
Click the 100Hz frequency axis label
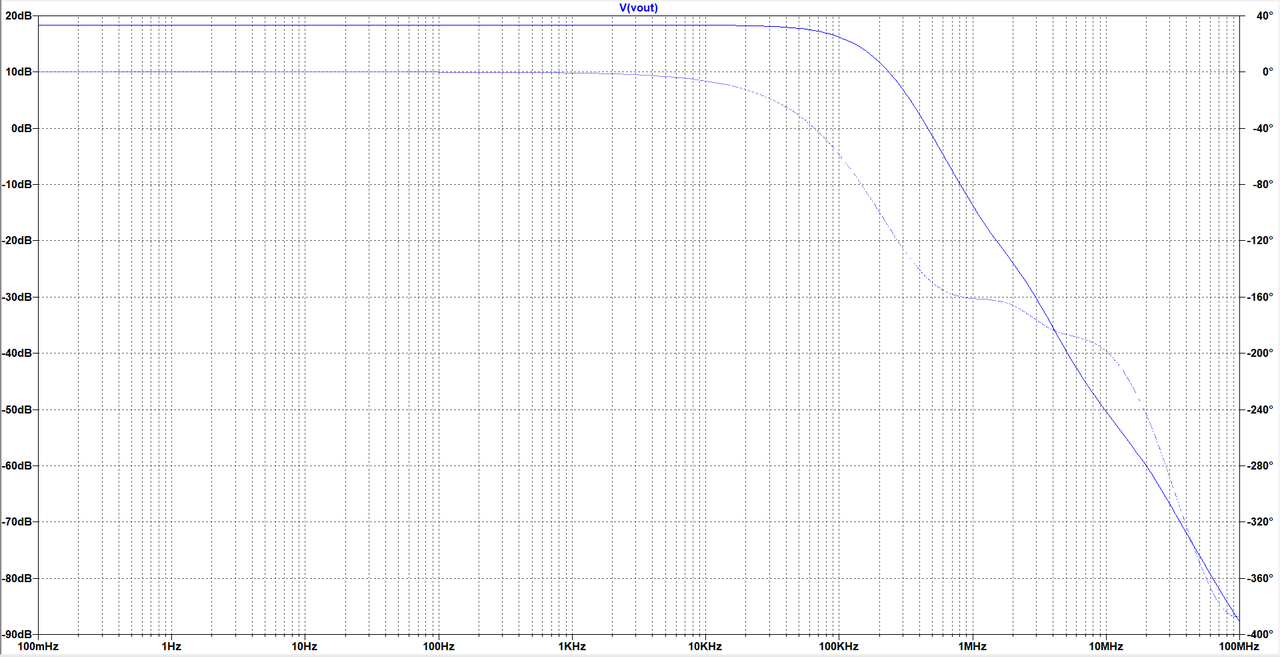click(438, 648)
